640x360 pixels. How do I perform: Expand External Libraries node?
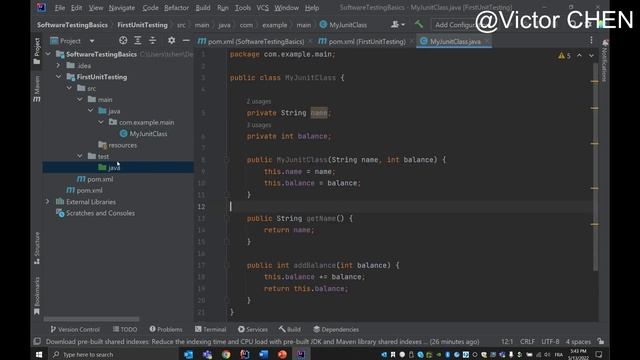click(47, 202)
